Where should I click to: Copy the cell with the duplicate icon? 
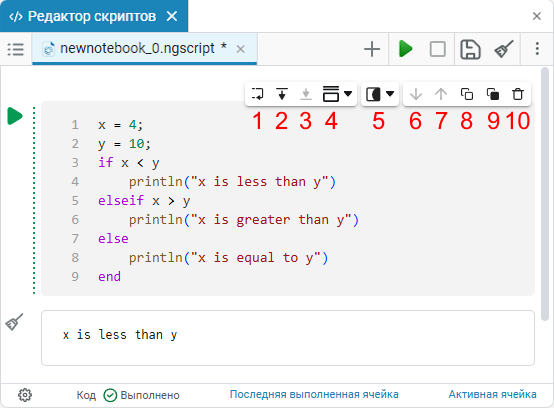(x=467, y=94)
